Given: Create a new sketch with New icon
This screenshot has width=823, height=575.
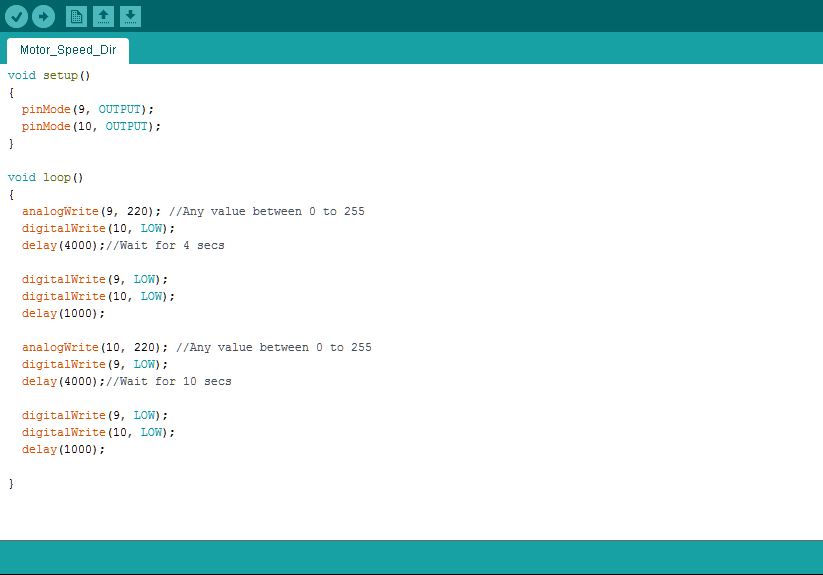Looking at the screenshot, I should coord(76,16).
